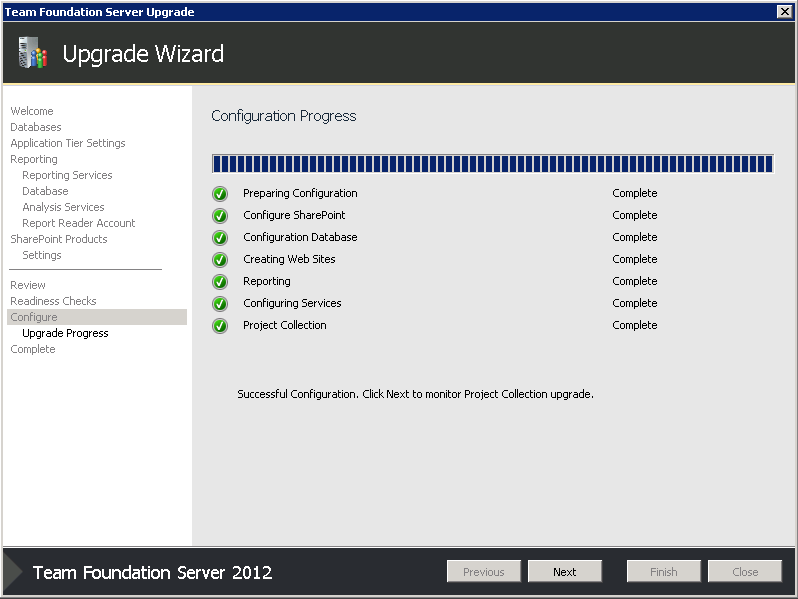The width and height of the screenshot is (798, 599).
Task: Select Complete step in sidebar
Action: pyautogui.click(x=33, y=349)
